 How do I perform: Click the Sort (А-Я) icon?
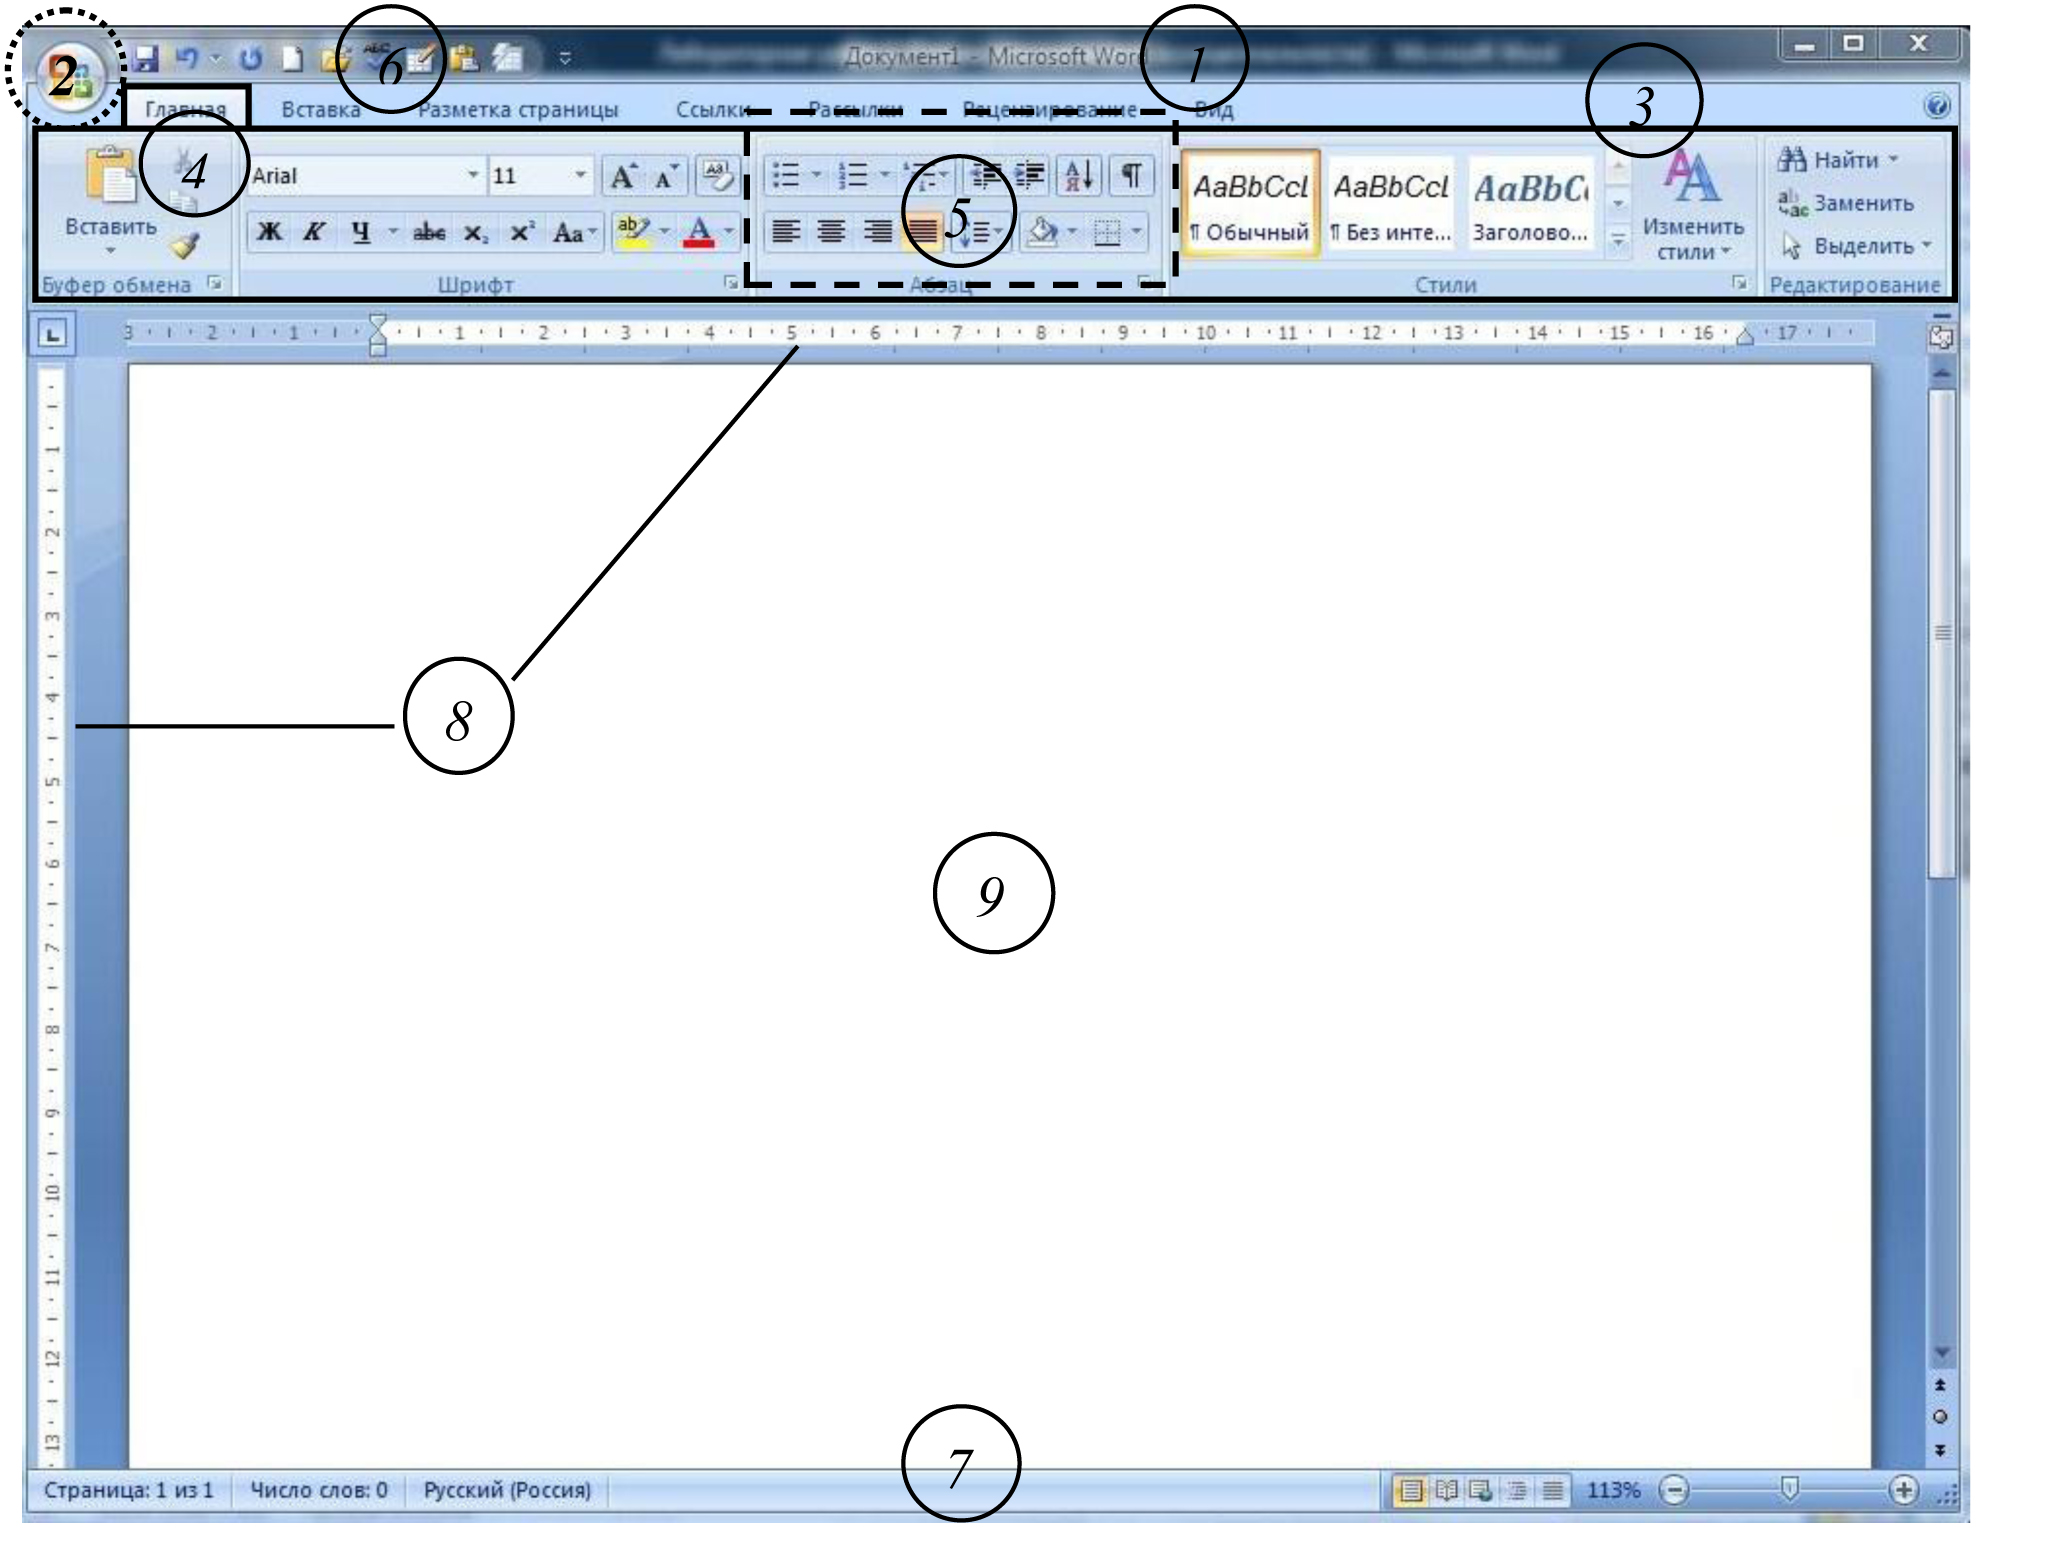(x=1078, y=176)
